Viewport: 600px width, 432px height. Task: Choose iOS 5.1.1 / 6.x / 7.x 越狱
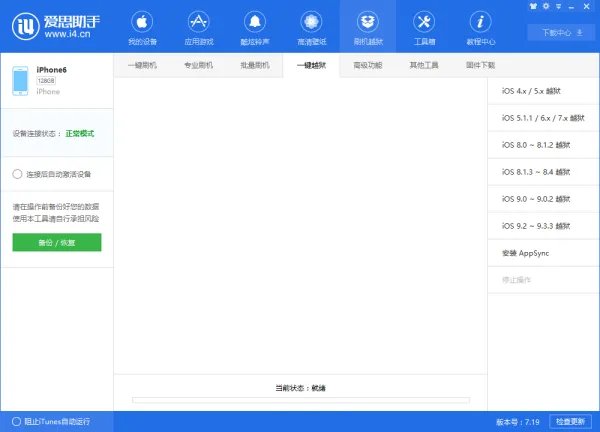click(x=543, y=118)
